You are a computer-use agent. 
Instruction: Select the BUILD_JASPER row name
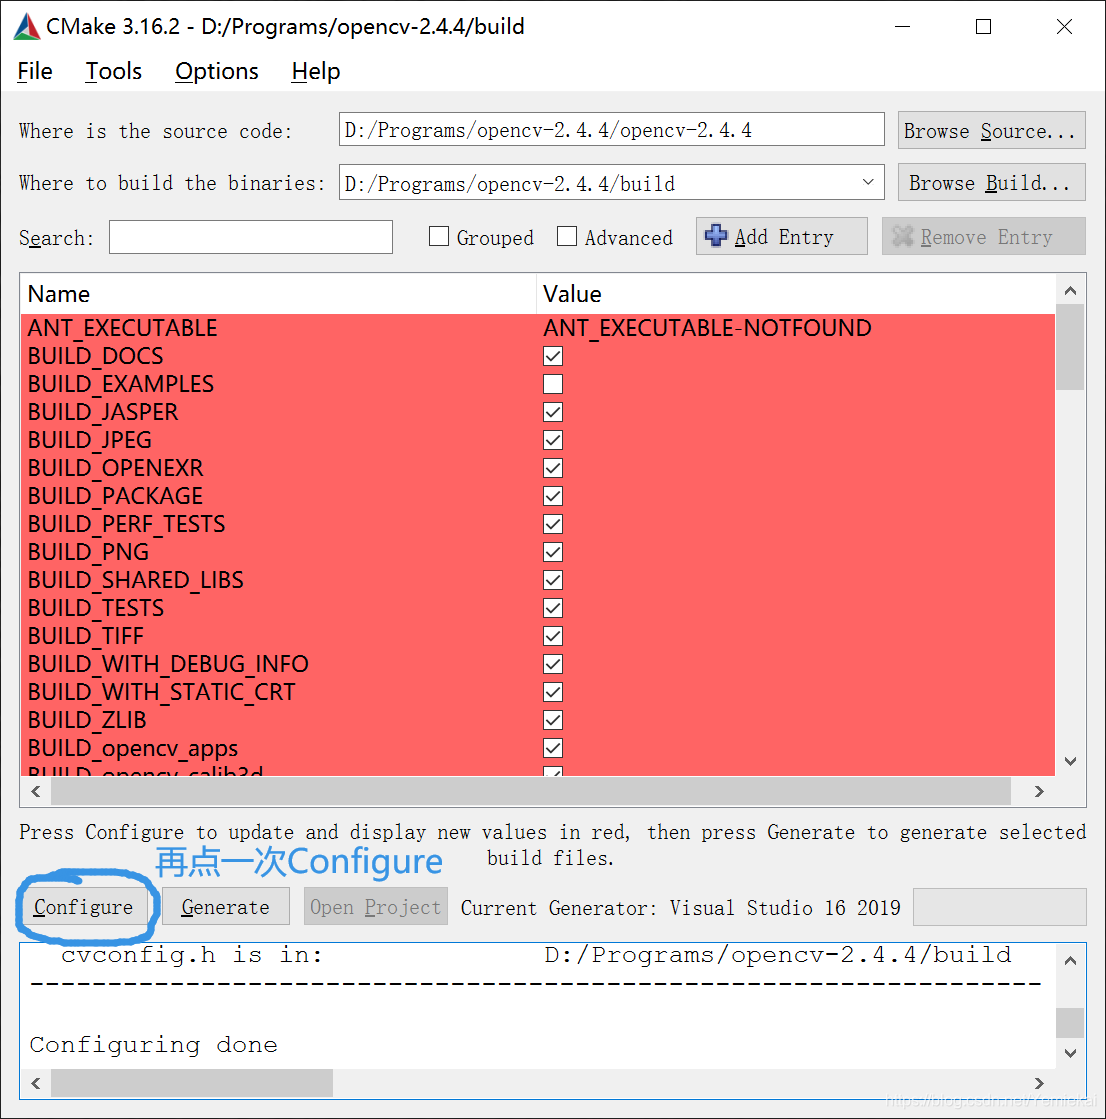103,412
